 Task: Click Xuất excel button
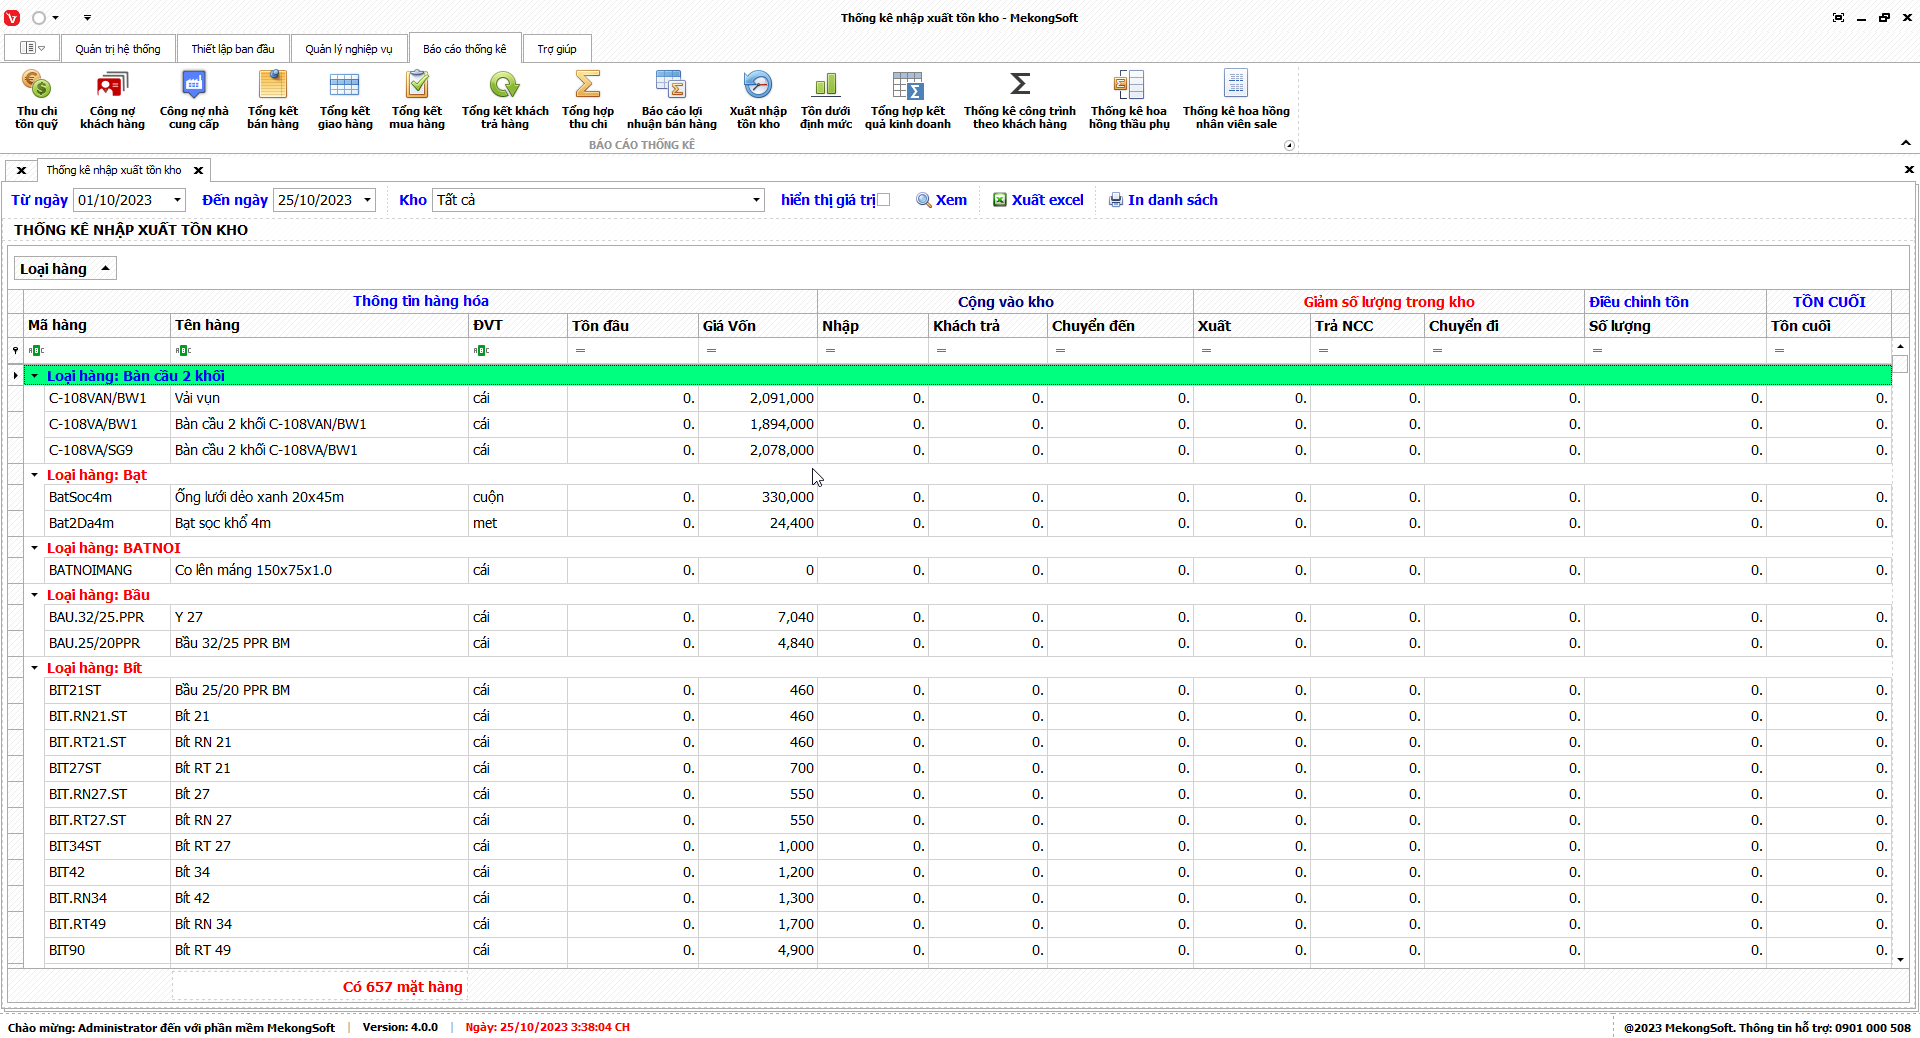pos(1037,200)
